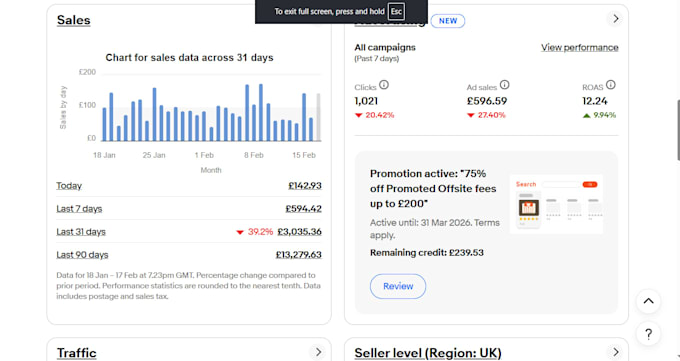The width and height of the screenshot is (680, 361).
Task: Click the 1,021 clicks value
Action: (x=366, y=101)
